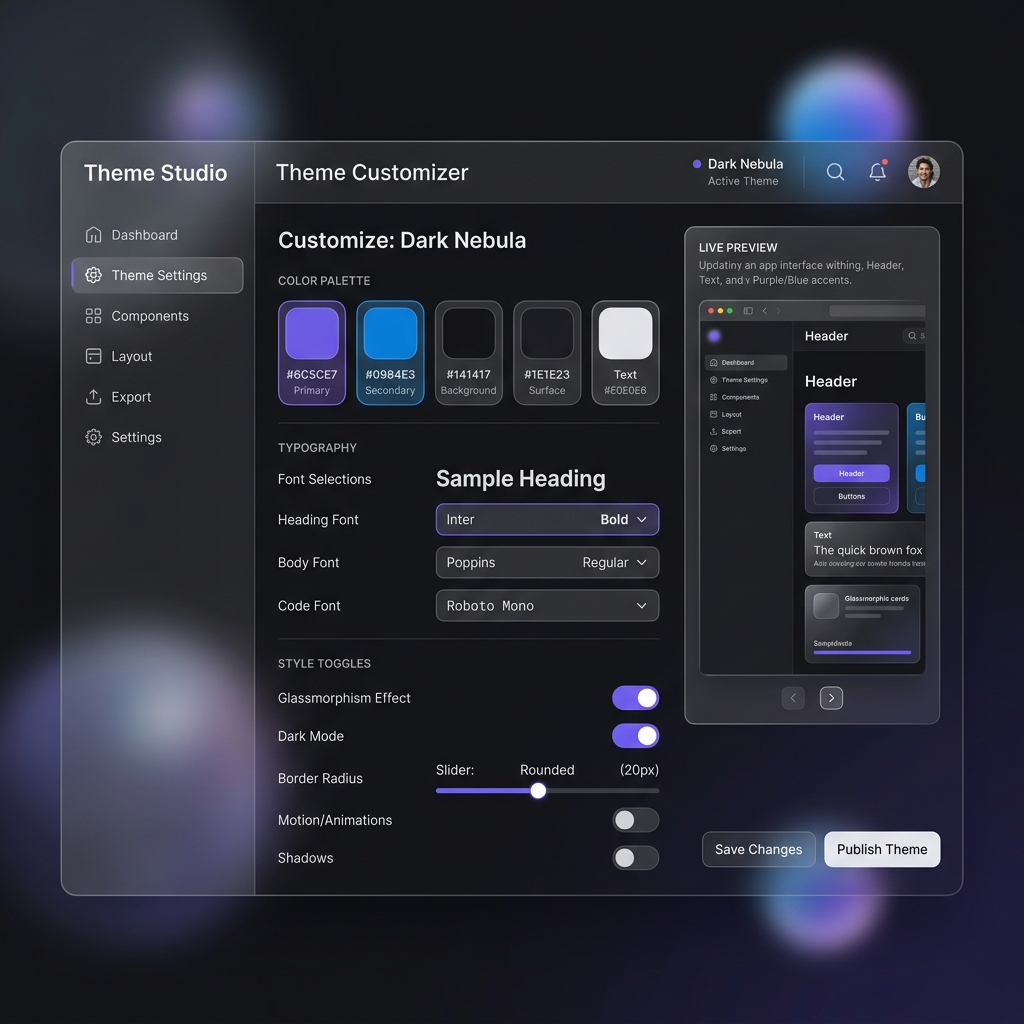Click the Save Changes button

point(758,849)
